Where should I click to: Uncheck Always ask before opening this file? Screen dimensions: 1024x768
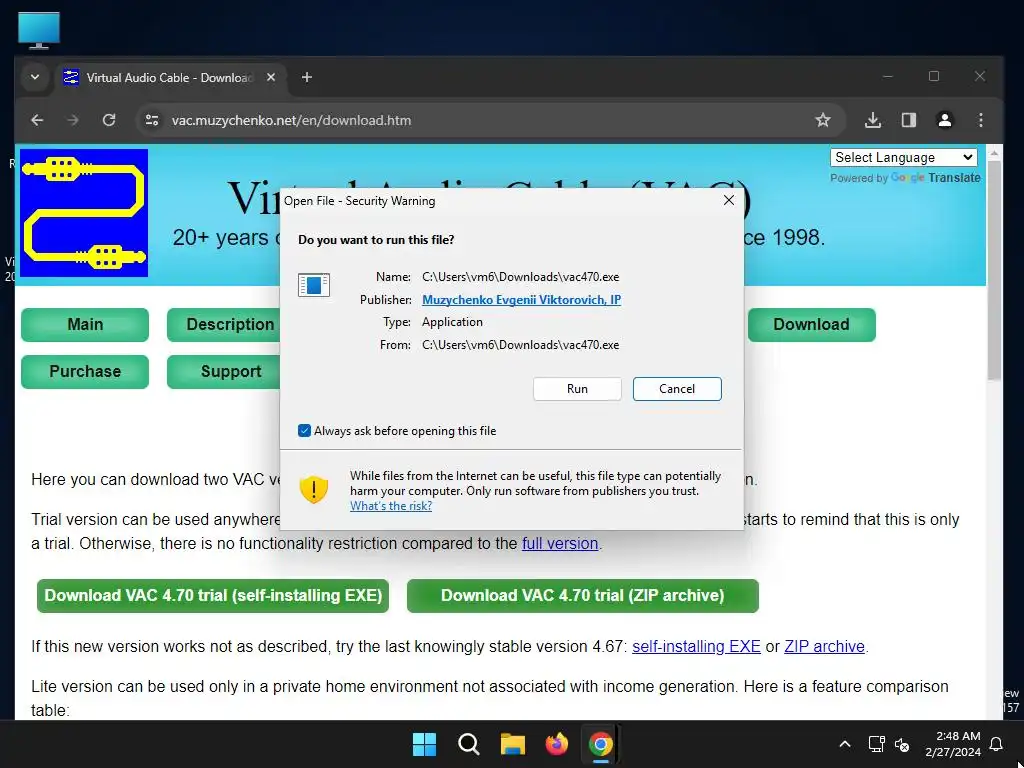[x=304, y=430]
